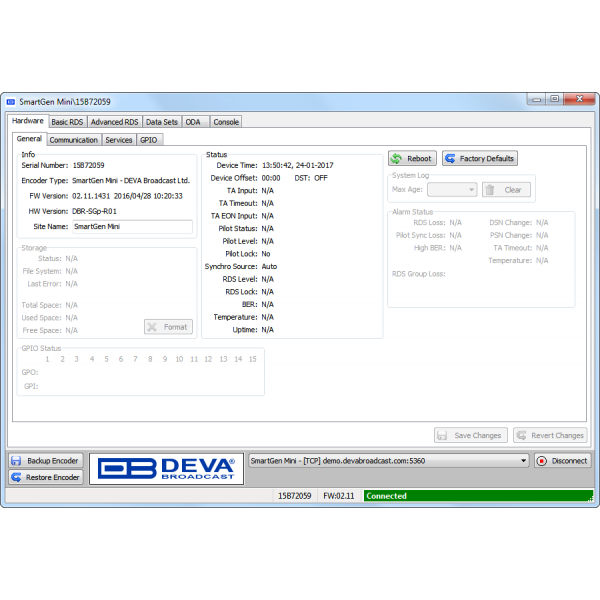This screenshot has width=600, height=600.
Task: Switch to the Hardware tab
Action: coord(28,121)
